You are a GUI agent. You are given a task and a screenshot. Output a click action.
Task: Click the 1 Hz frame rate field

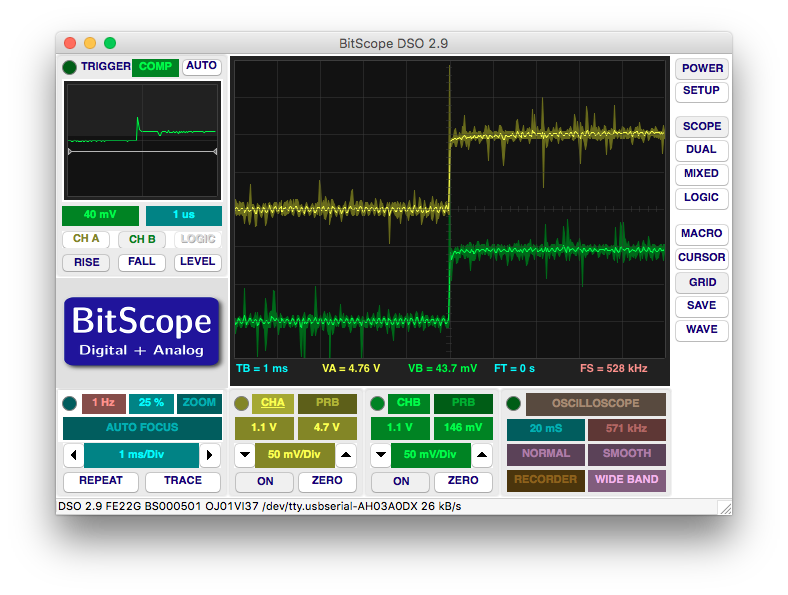pyautogui.click(x=104, y=403)
